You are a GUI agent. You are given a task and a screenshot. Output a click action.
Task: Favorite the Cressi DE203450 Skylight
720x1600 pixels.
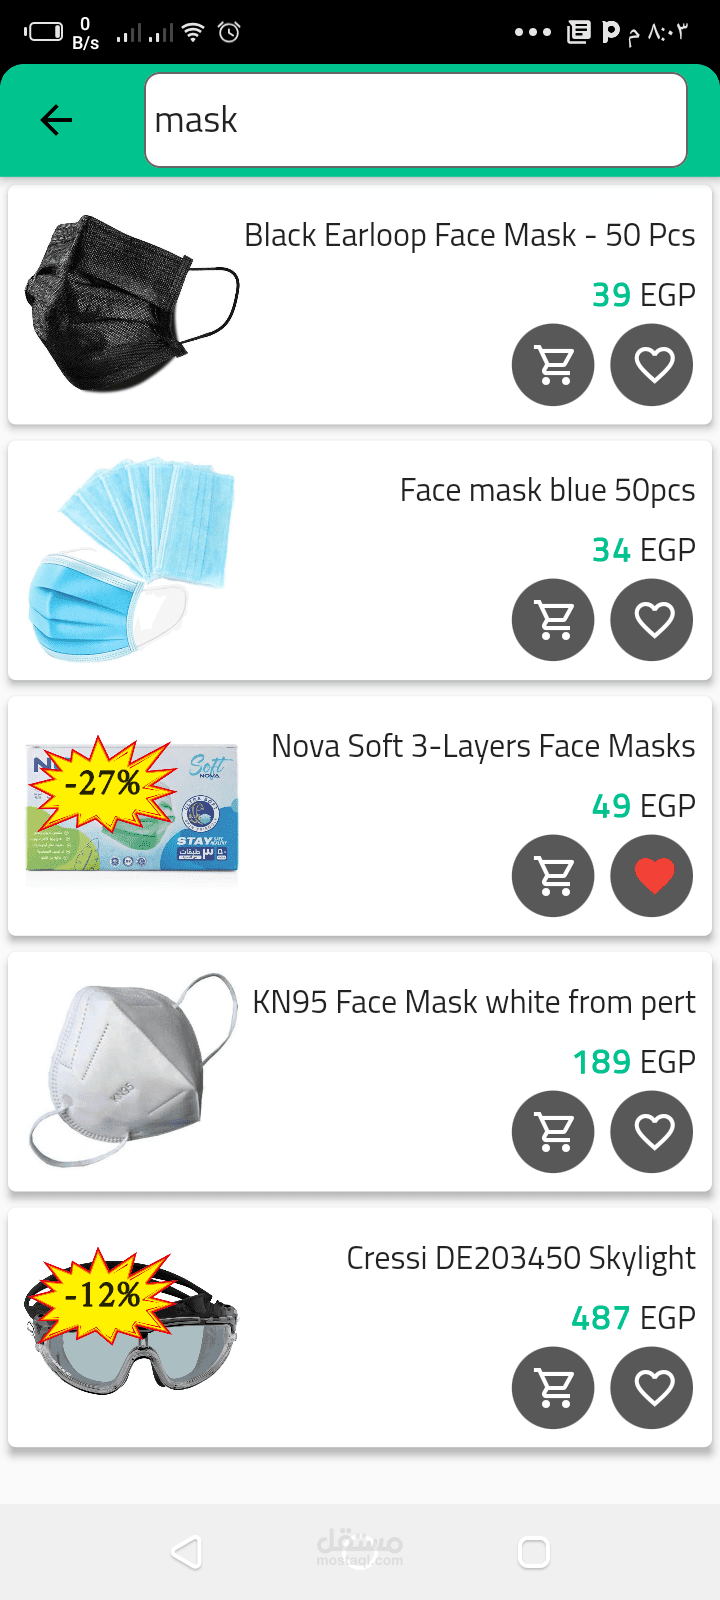click(652, 1388)
